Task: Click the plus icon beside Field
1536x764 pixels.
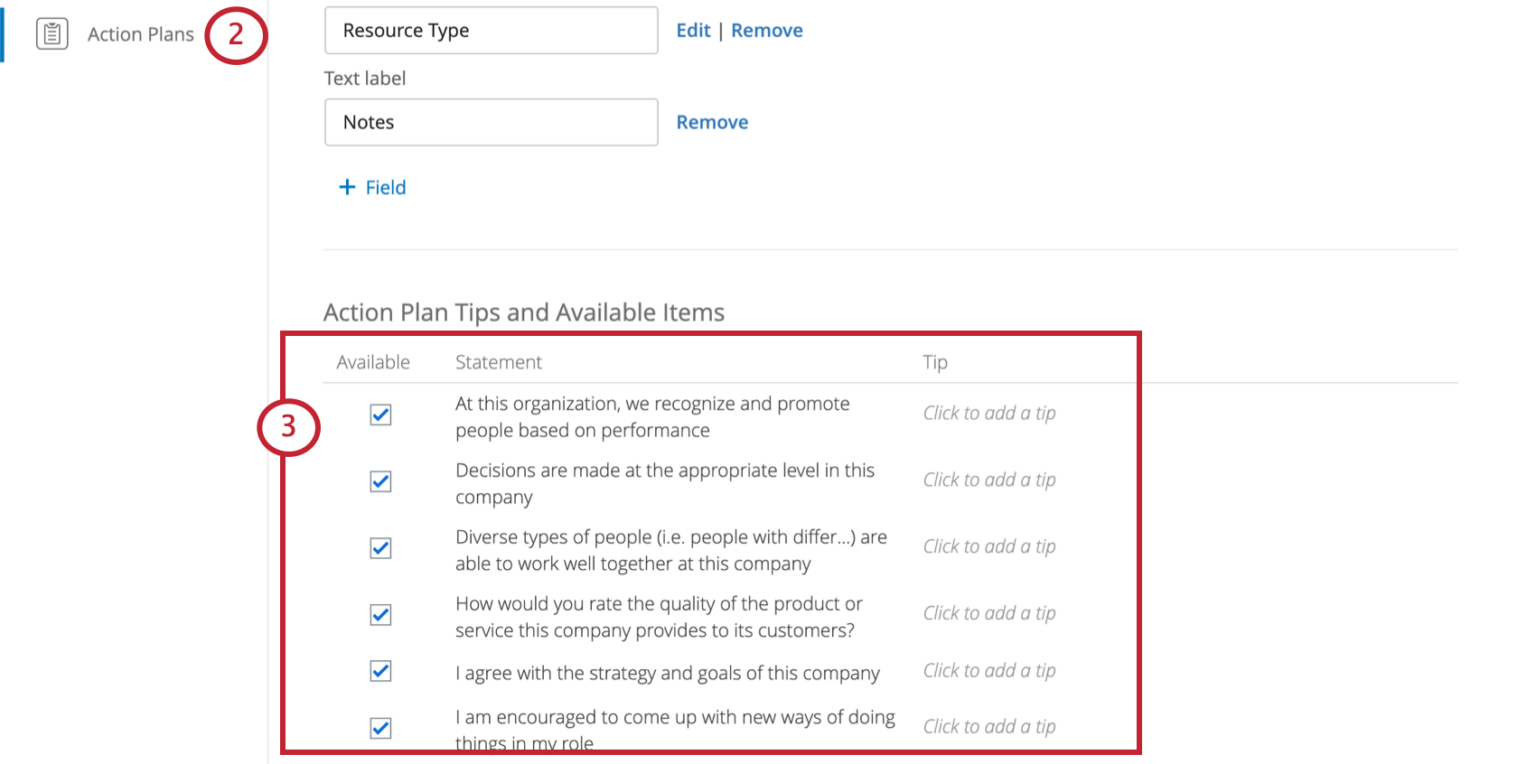Action: tap(347, 187)
